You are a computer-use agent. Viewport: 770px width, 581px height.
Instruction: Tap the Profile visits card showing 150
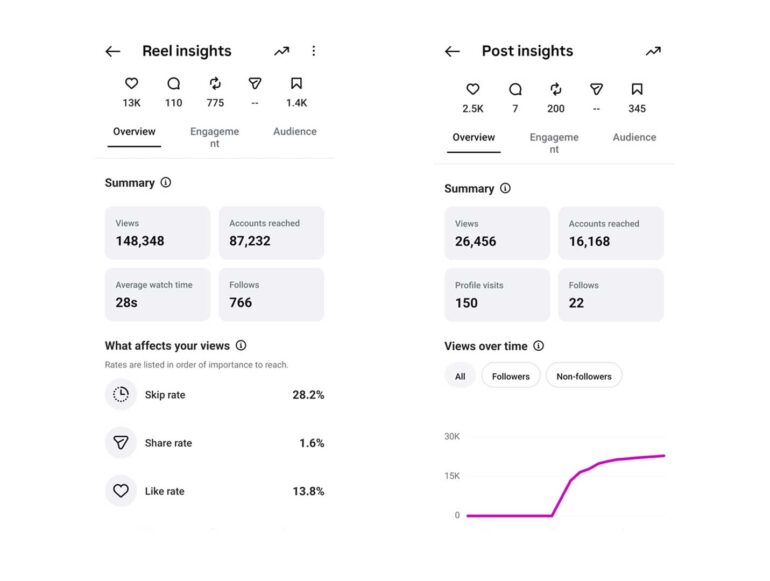pyautogui.click(x=497, y=295)
